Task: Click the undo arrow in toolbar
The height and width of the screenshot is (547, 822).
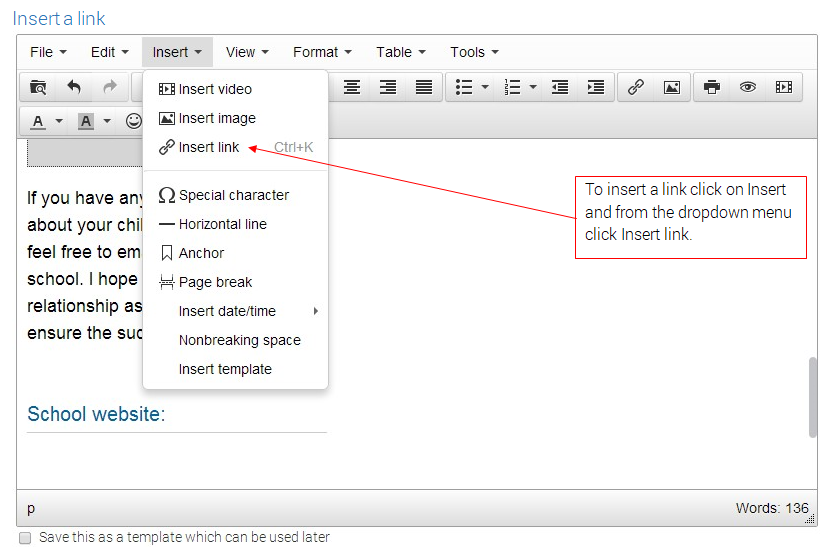Action: [x=74, y=87]
